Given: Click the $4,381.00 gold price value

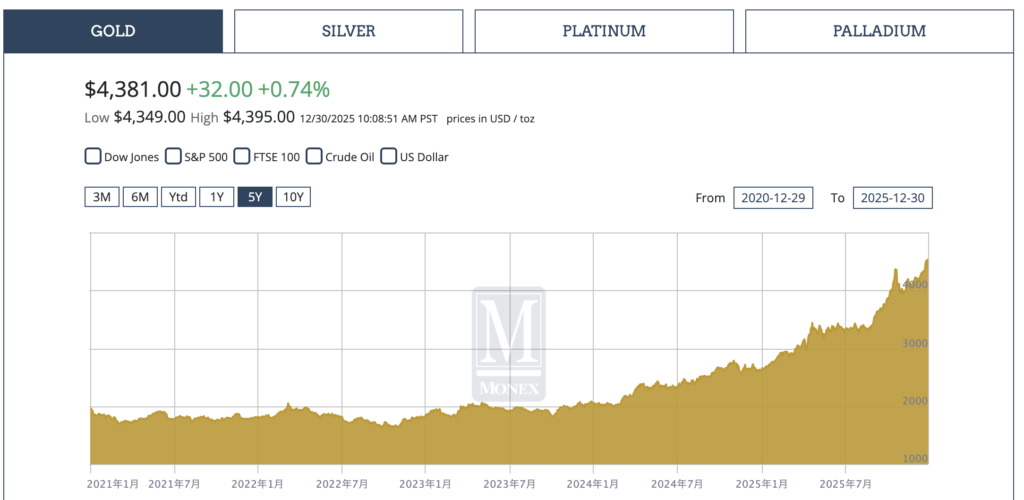Looking at the screenshot, I should coord(131,89).
